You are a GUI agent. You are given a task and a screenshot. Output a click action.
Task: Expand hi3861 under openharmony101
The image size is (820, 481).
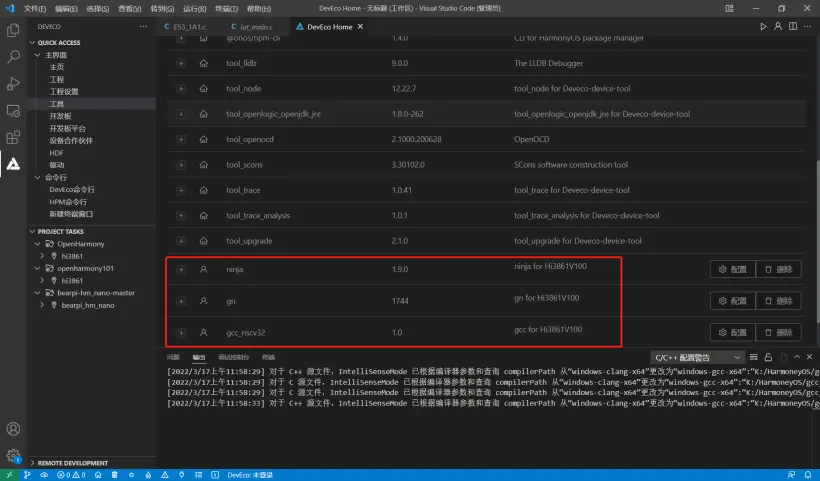point(42,280)
